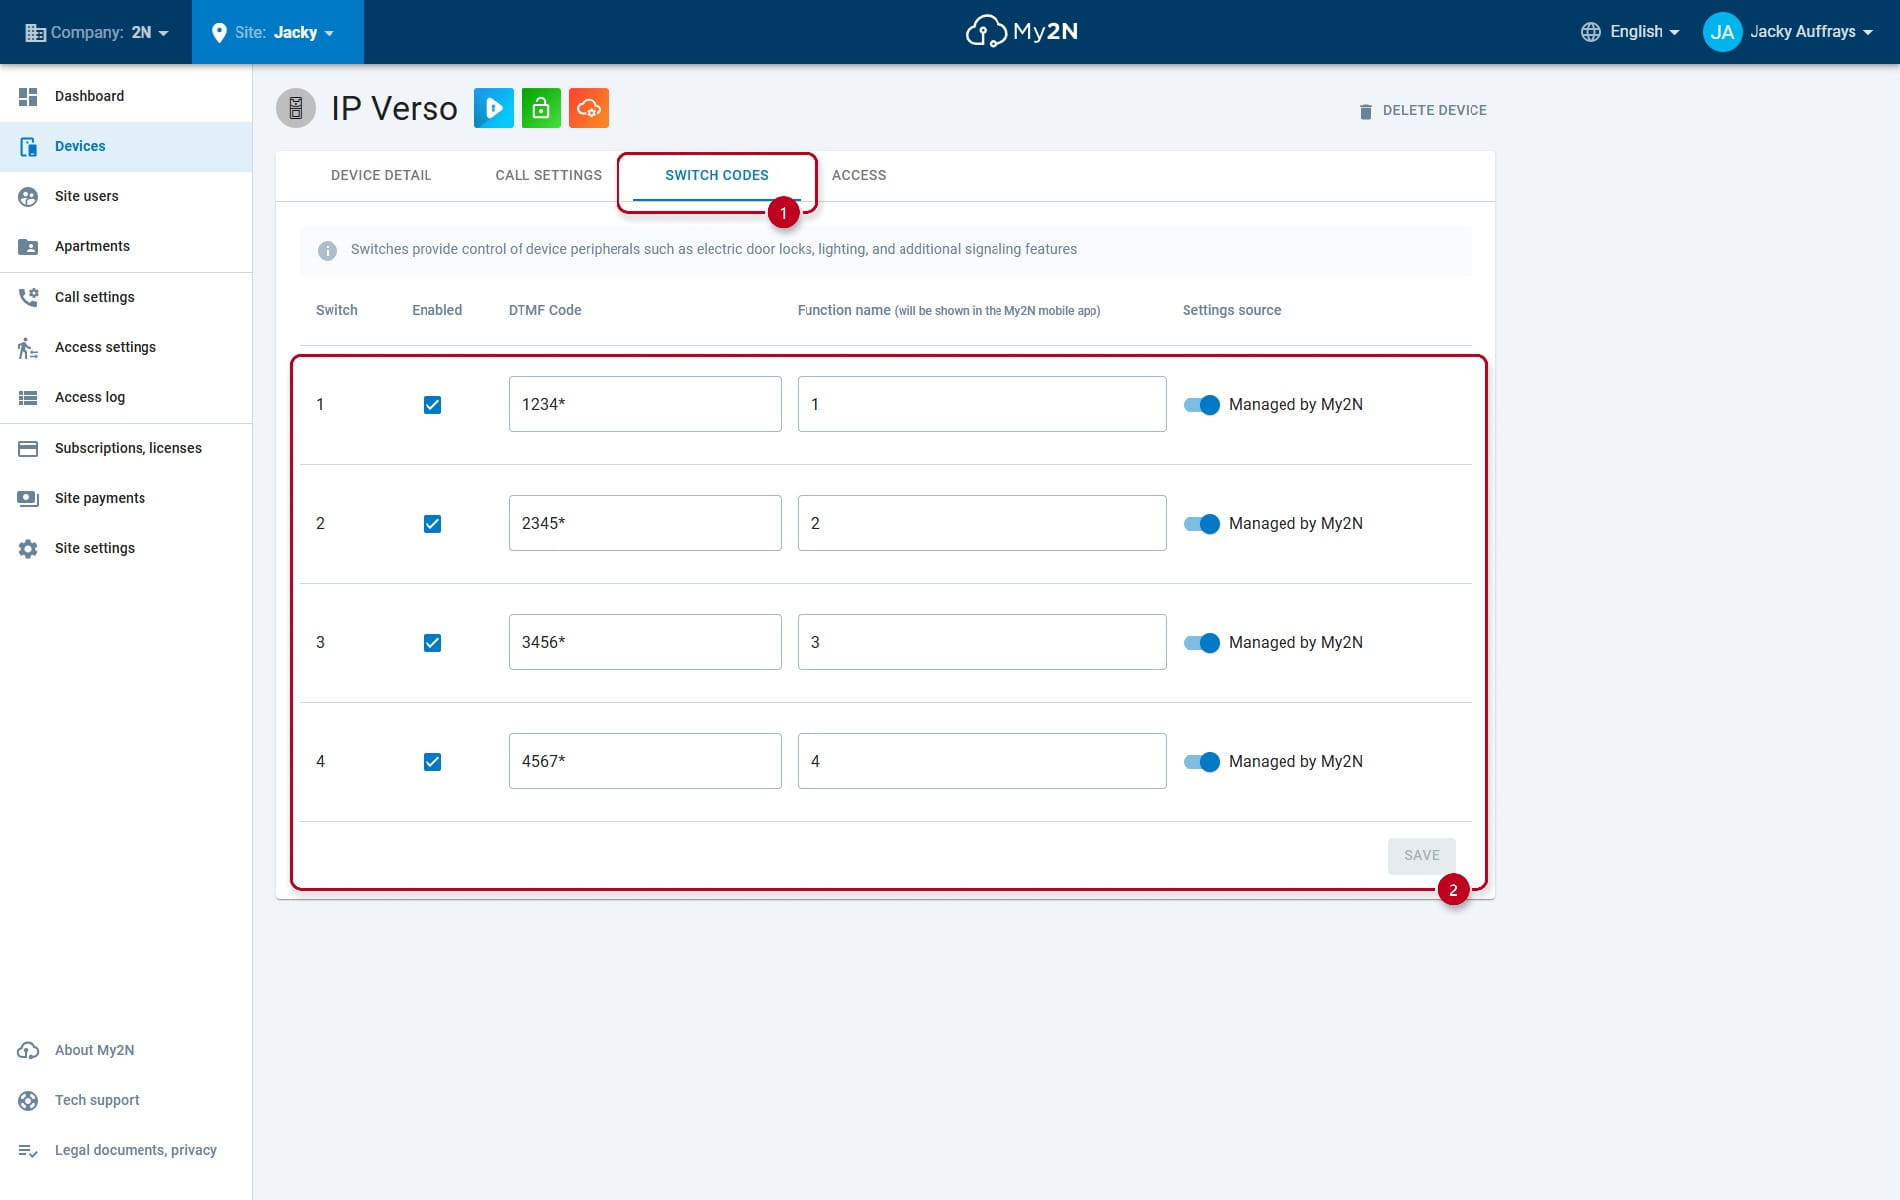This screenshot has width=1900, height=1200.
Task: Click the Tech support lifebuoy icon
Action: pos(28,1100)
